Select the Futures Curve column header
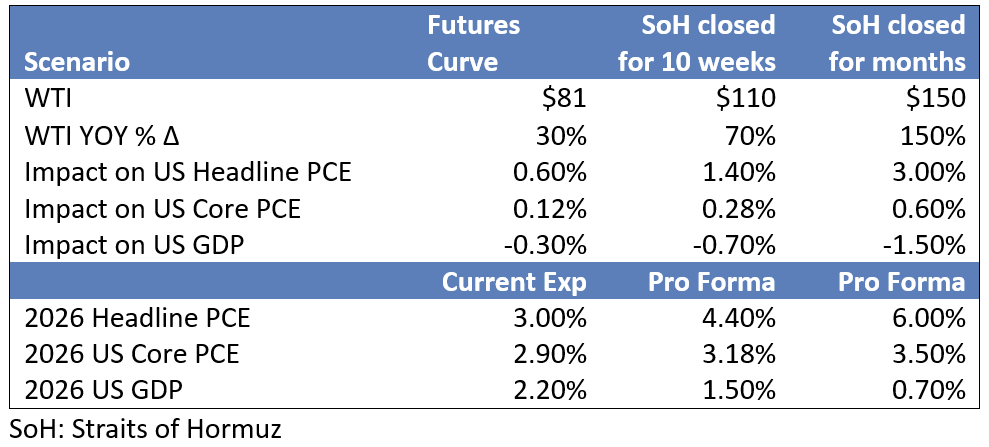989x447 pixels. pos(474,43)
